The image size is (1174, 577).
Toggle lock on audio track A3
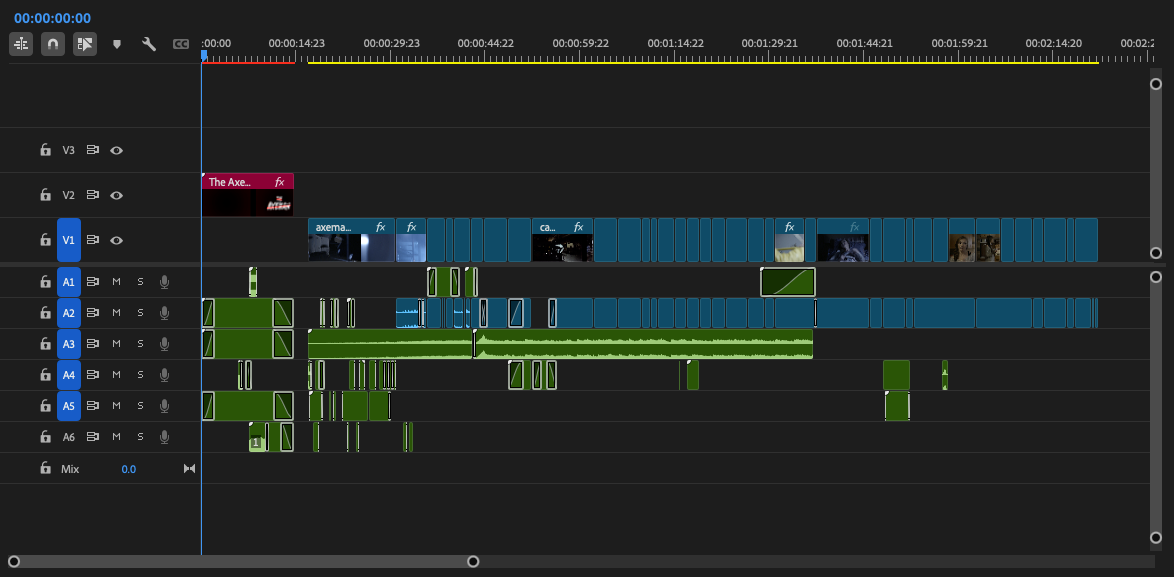46,344
